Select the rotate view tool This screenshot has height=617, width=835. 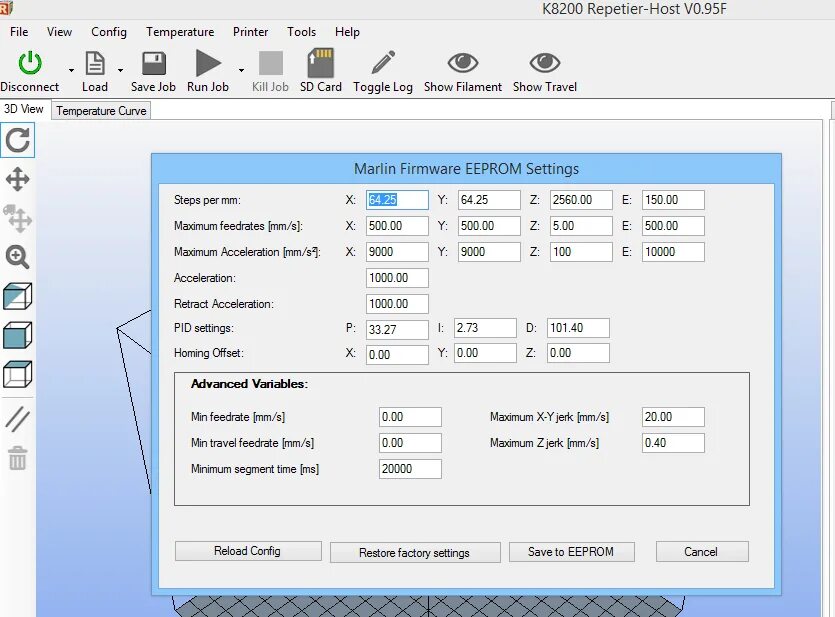point(18,140)
